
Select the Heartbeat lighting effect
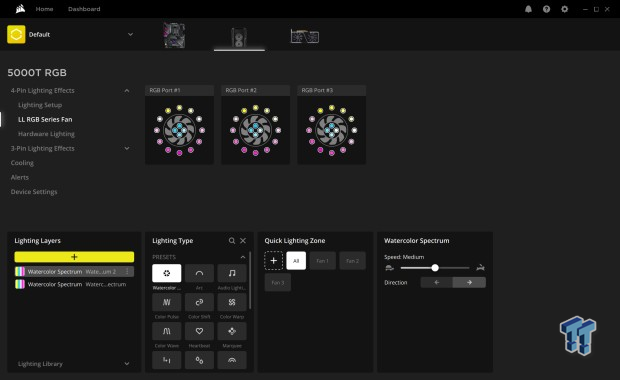[x=199, y=331]
